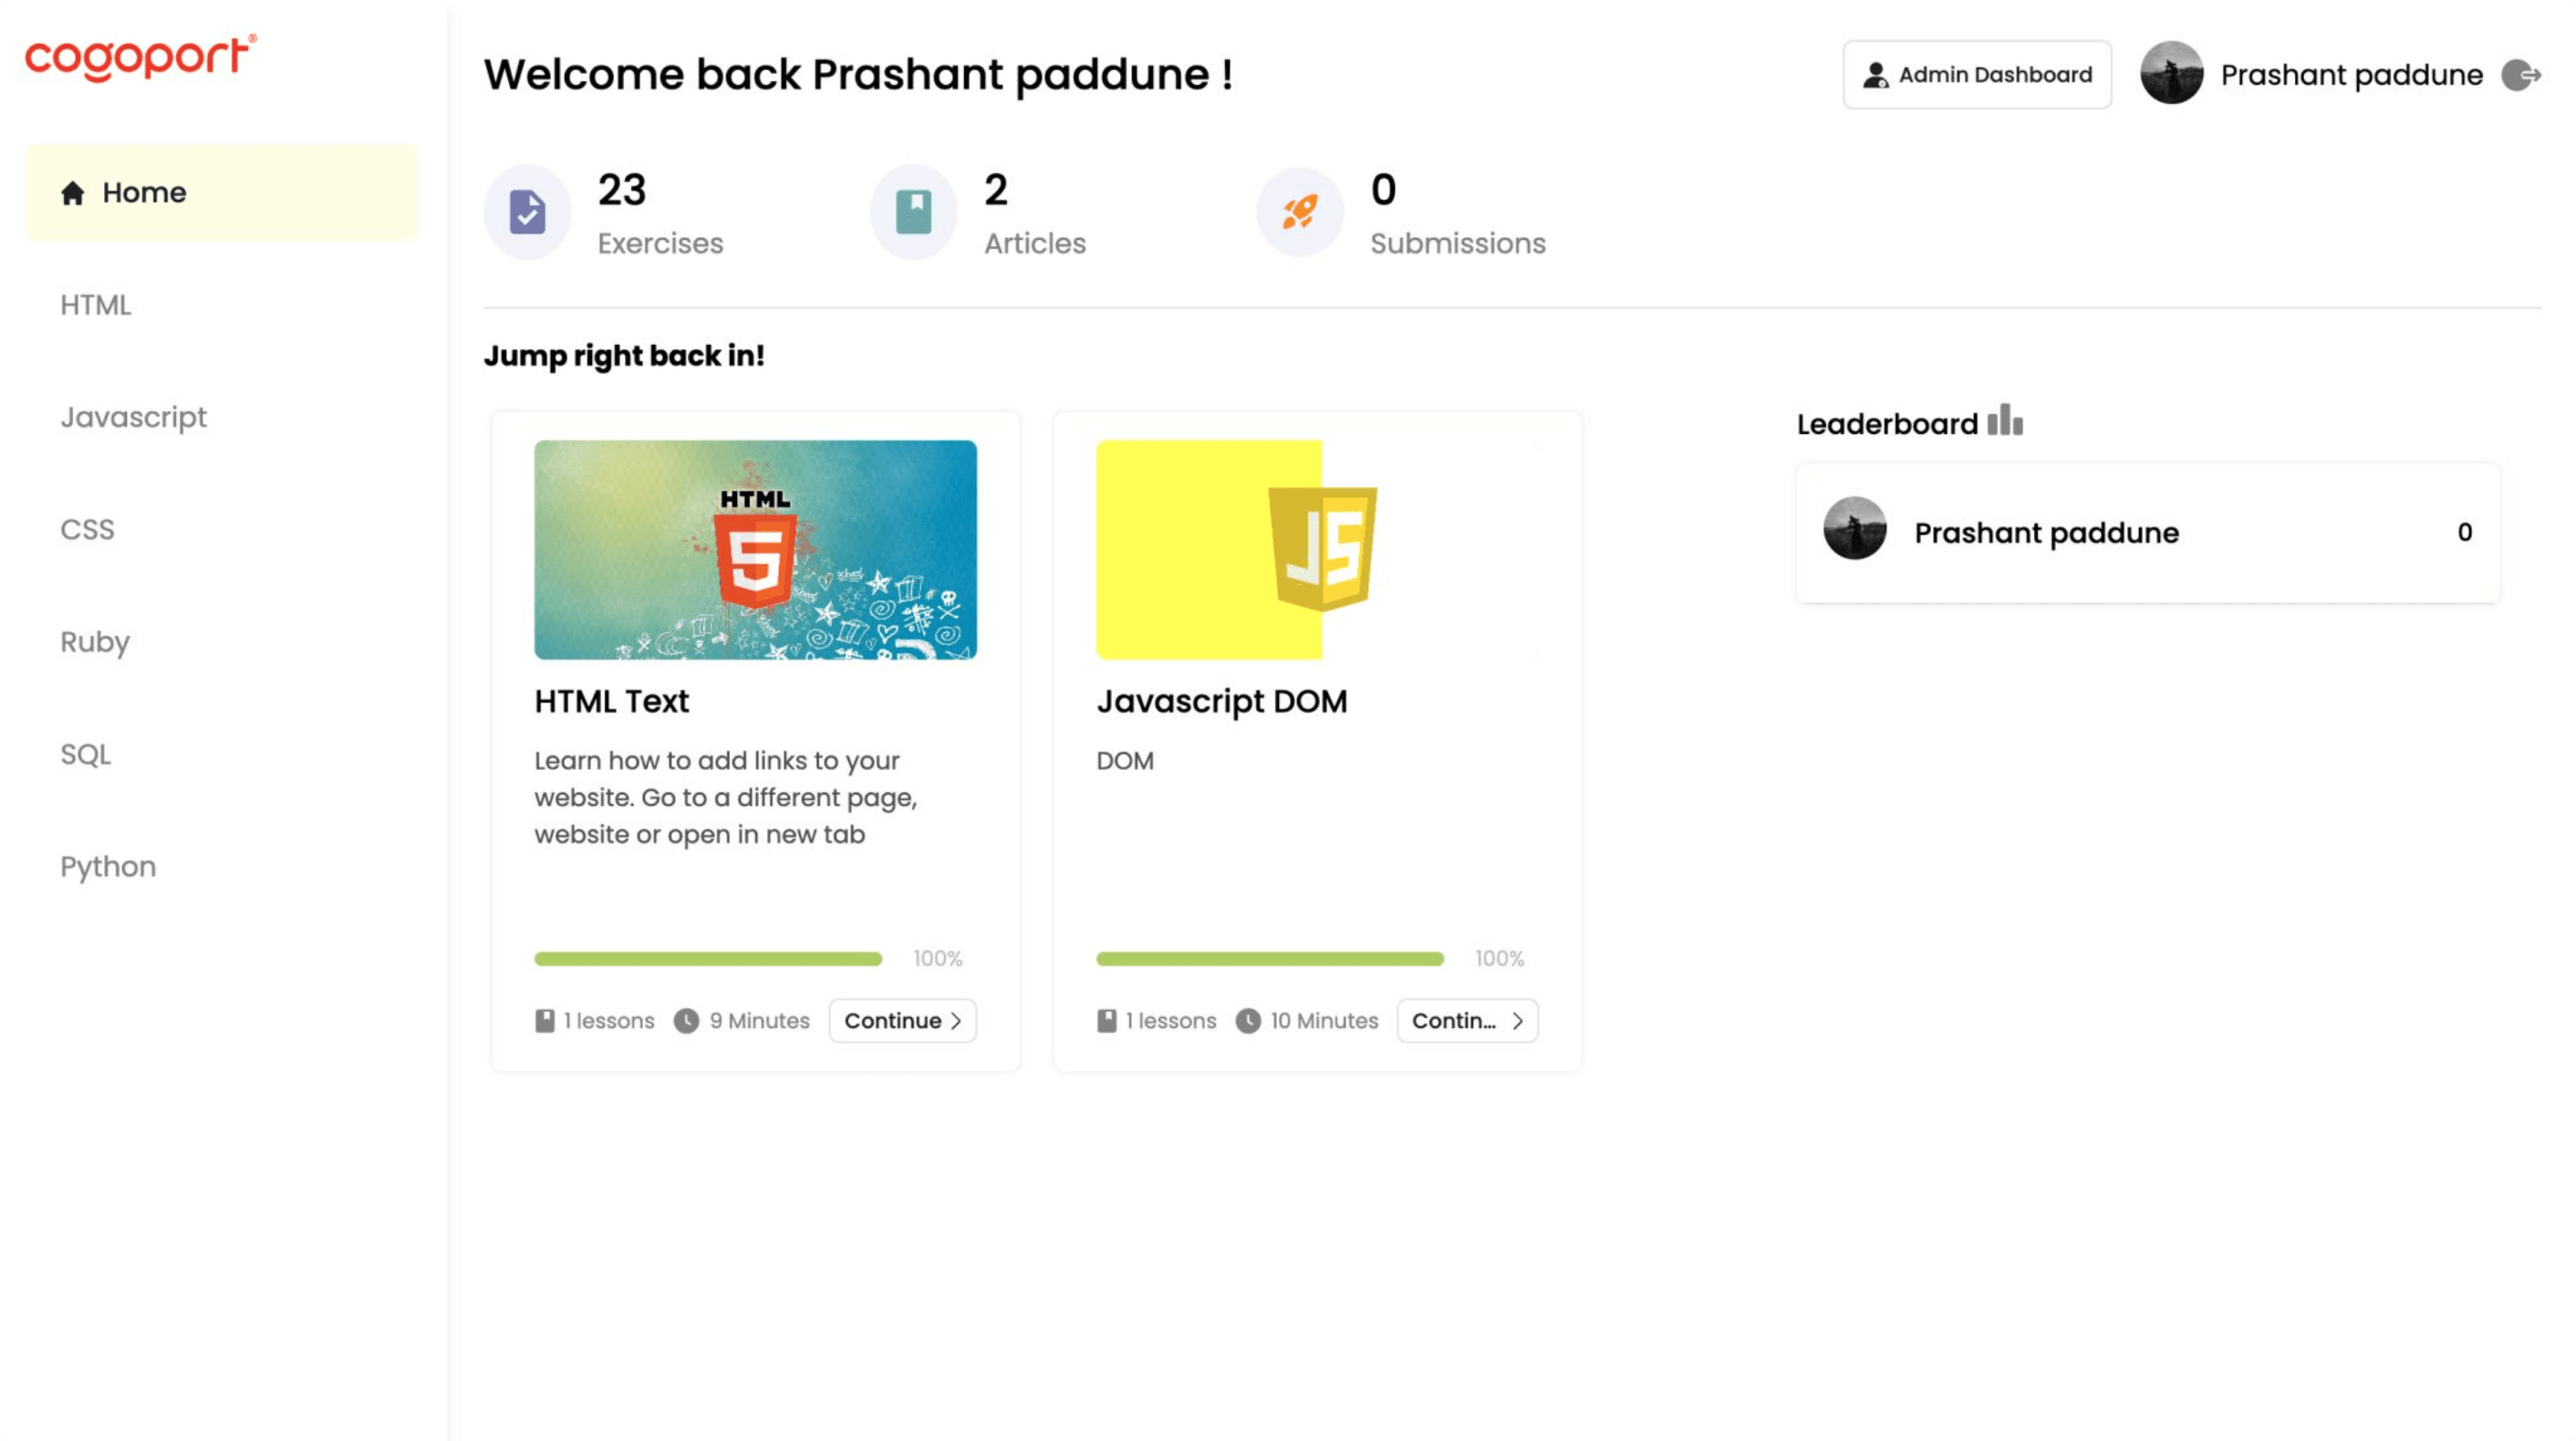Open the HTML5 course thumbnail
2576x1441 pixels.
pyautogui.click(x=755, y=549)
